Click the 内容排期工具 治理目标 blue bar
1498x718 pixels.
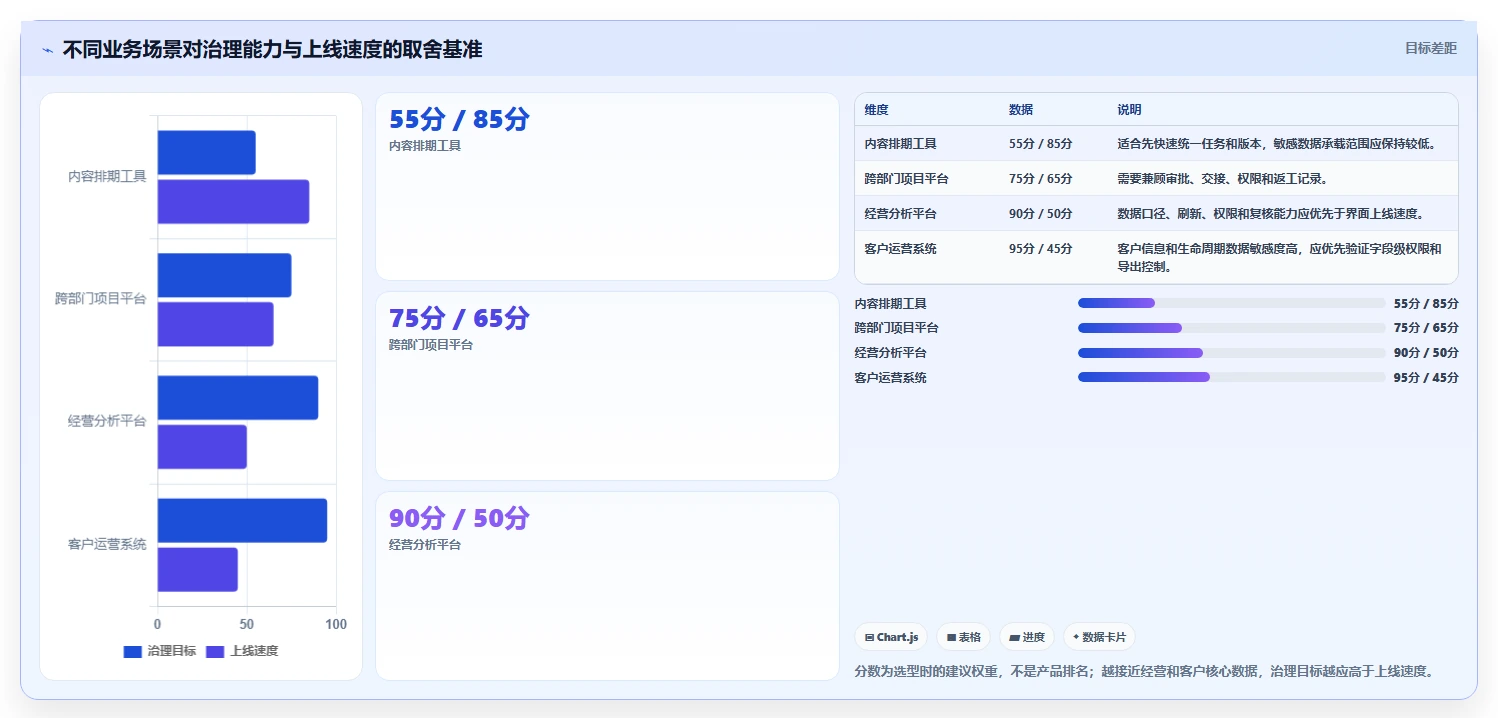pyautogui.click(x=206, y=152)
